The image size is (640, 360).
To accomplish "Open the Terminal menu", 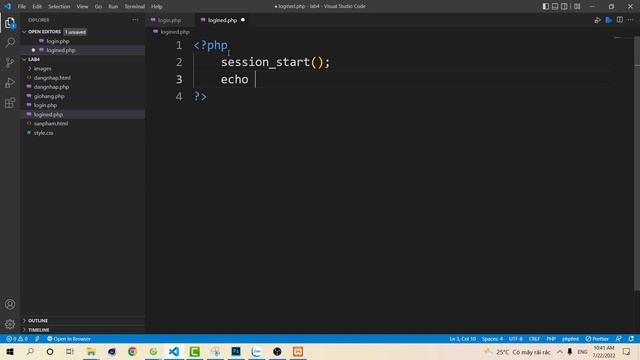I will pyautogui.click(x=134, y=7).
